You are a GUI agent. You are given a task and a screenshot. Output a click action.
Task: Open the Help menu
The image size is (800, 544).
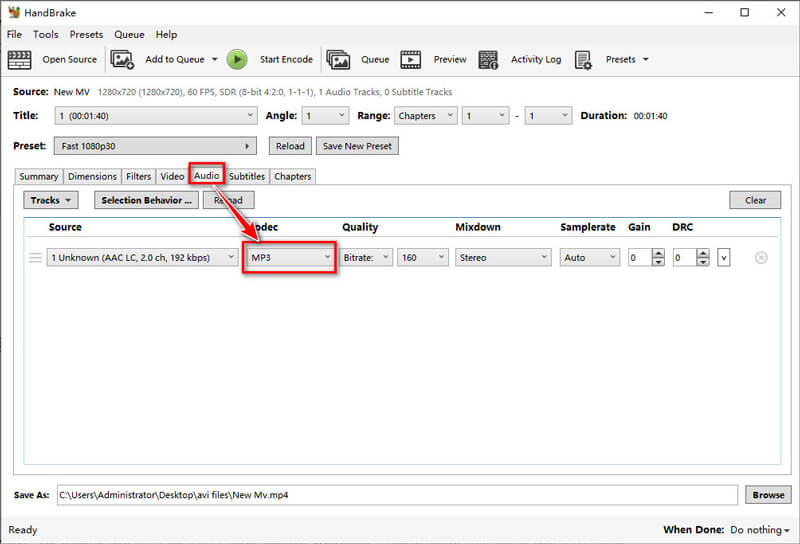pyautogui.click(x=166, y=34)
